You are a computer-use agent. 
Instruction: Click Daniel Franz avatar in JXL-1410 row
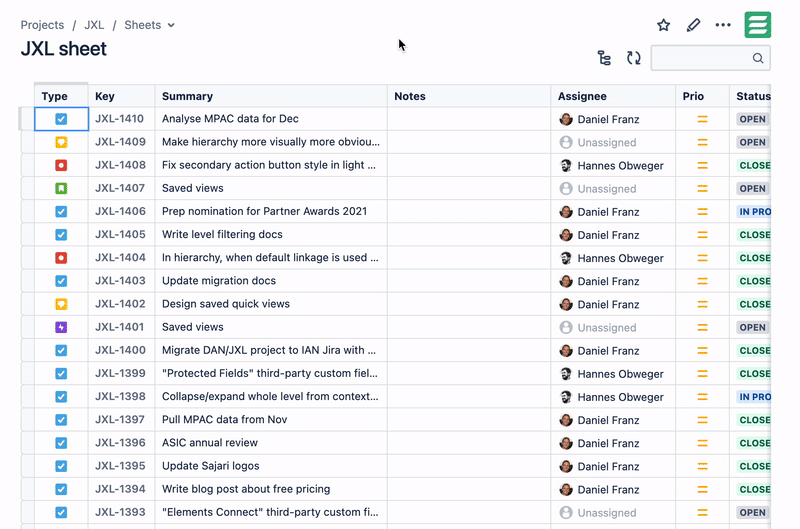pos(566,119)
